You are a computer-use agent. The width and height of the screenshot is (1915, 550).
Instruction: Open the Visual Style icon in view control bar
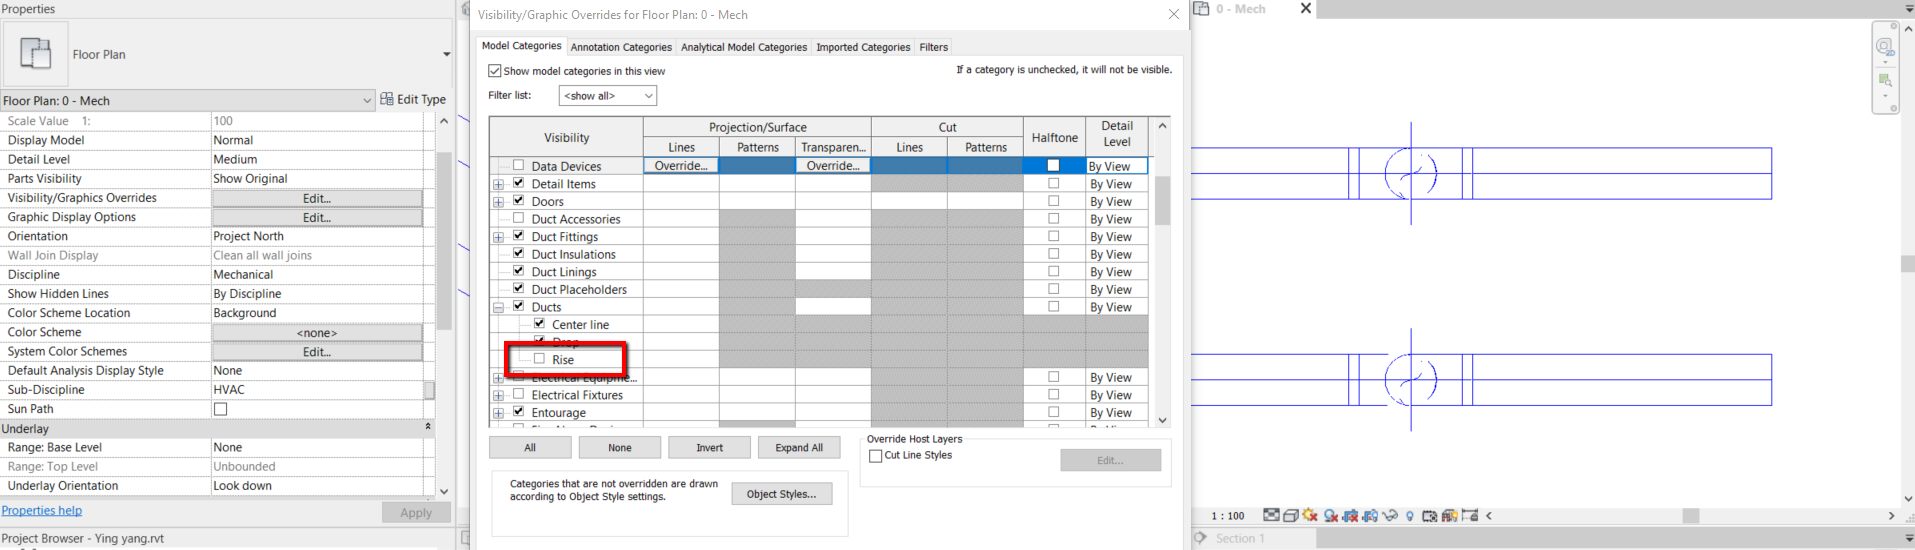tap(1290, 516)
